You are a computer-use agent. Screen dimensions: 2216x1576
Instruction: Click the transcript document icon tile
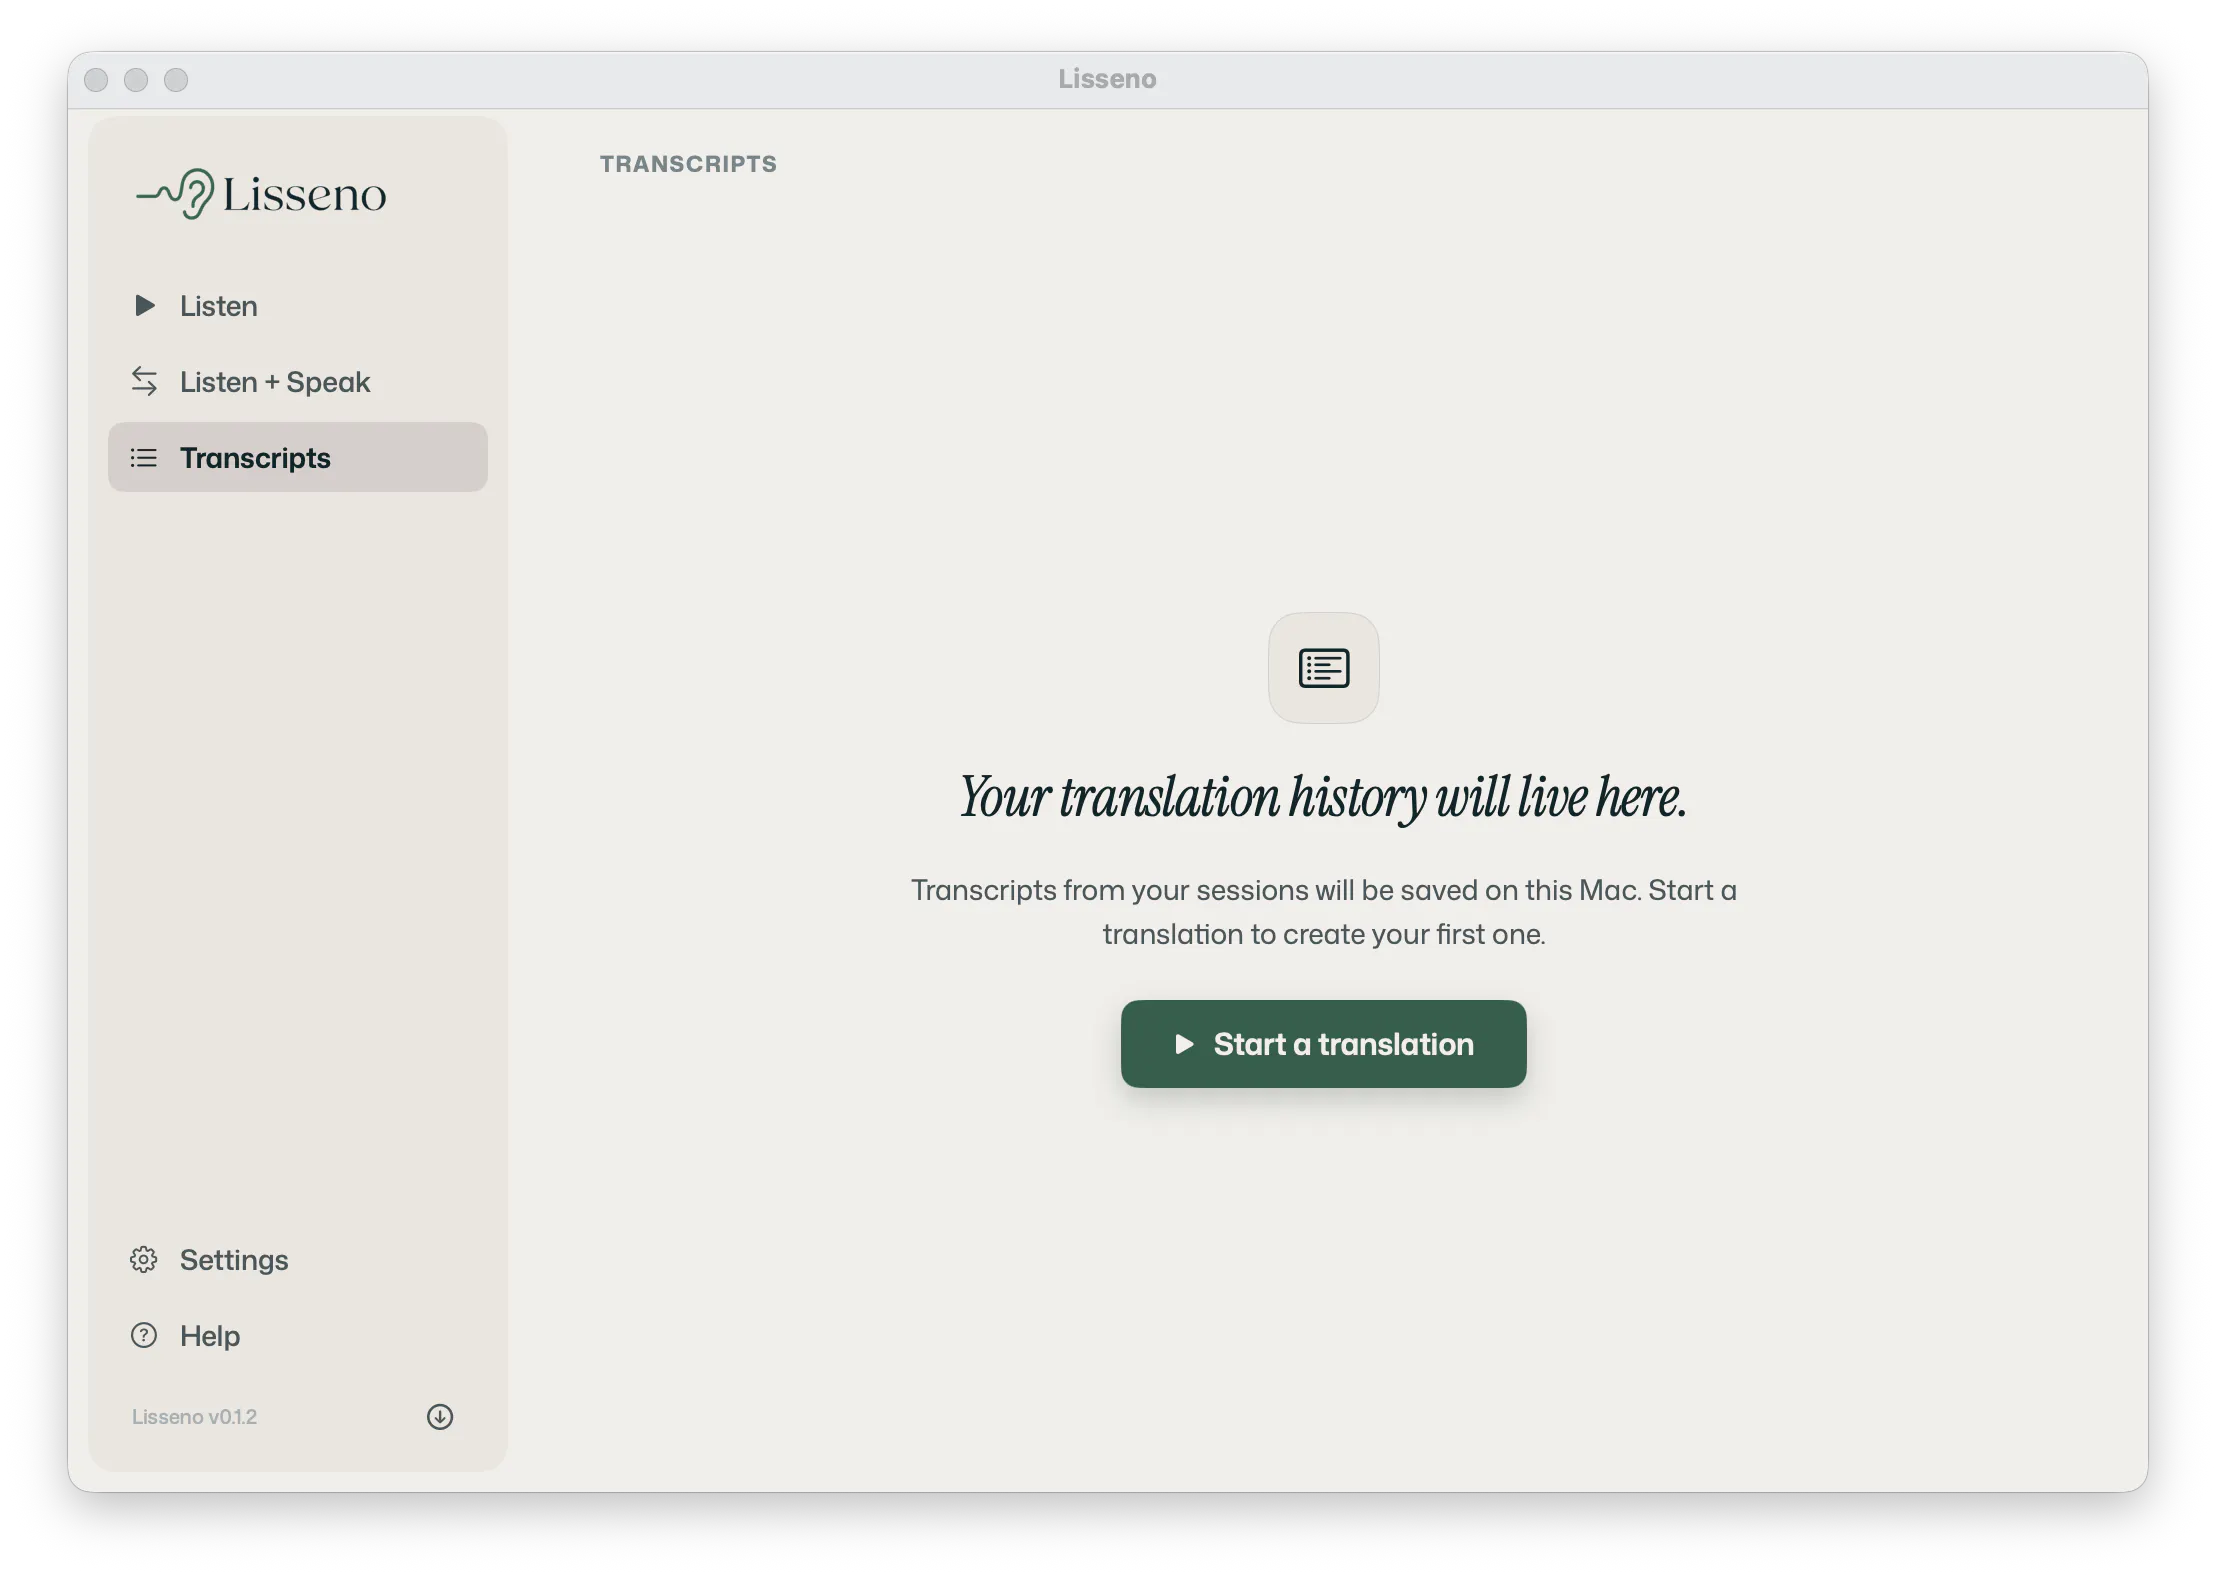(1323, 668)
